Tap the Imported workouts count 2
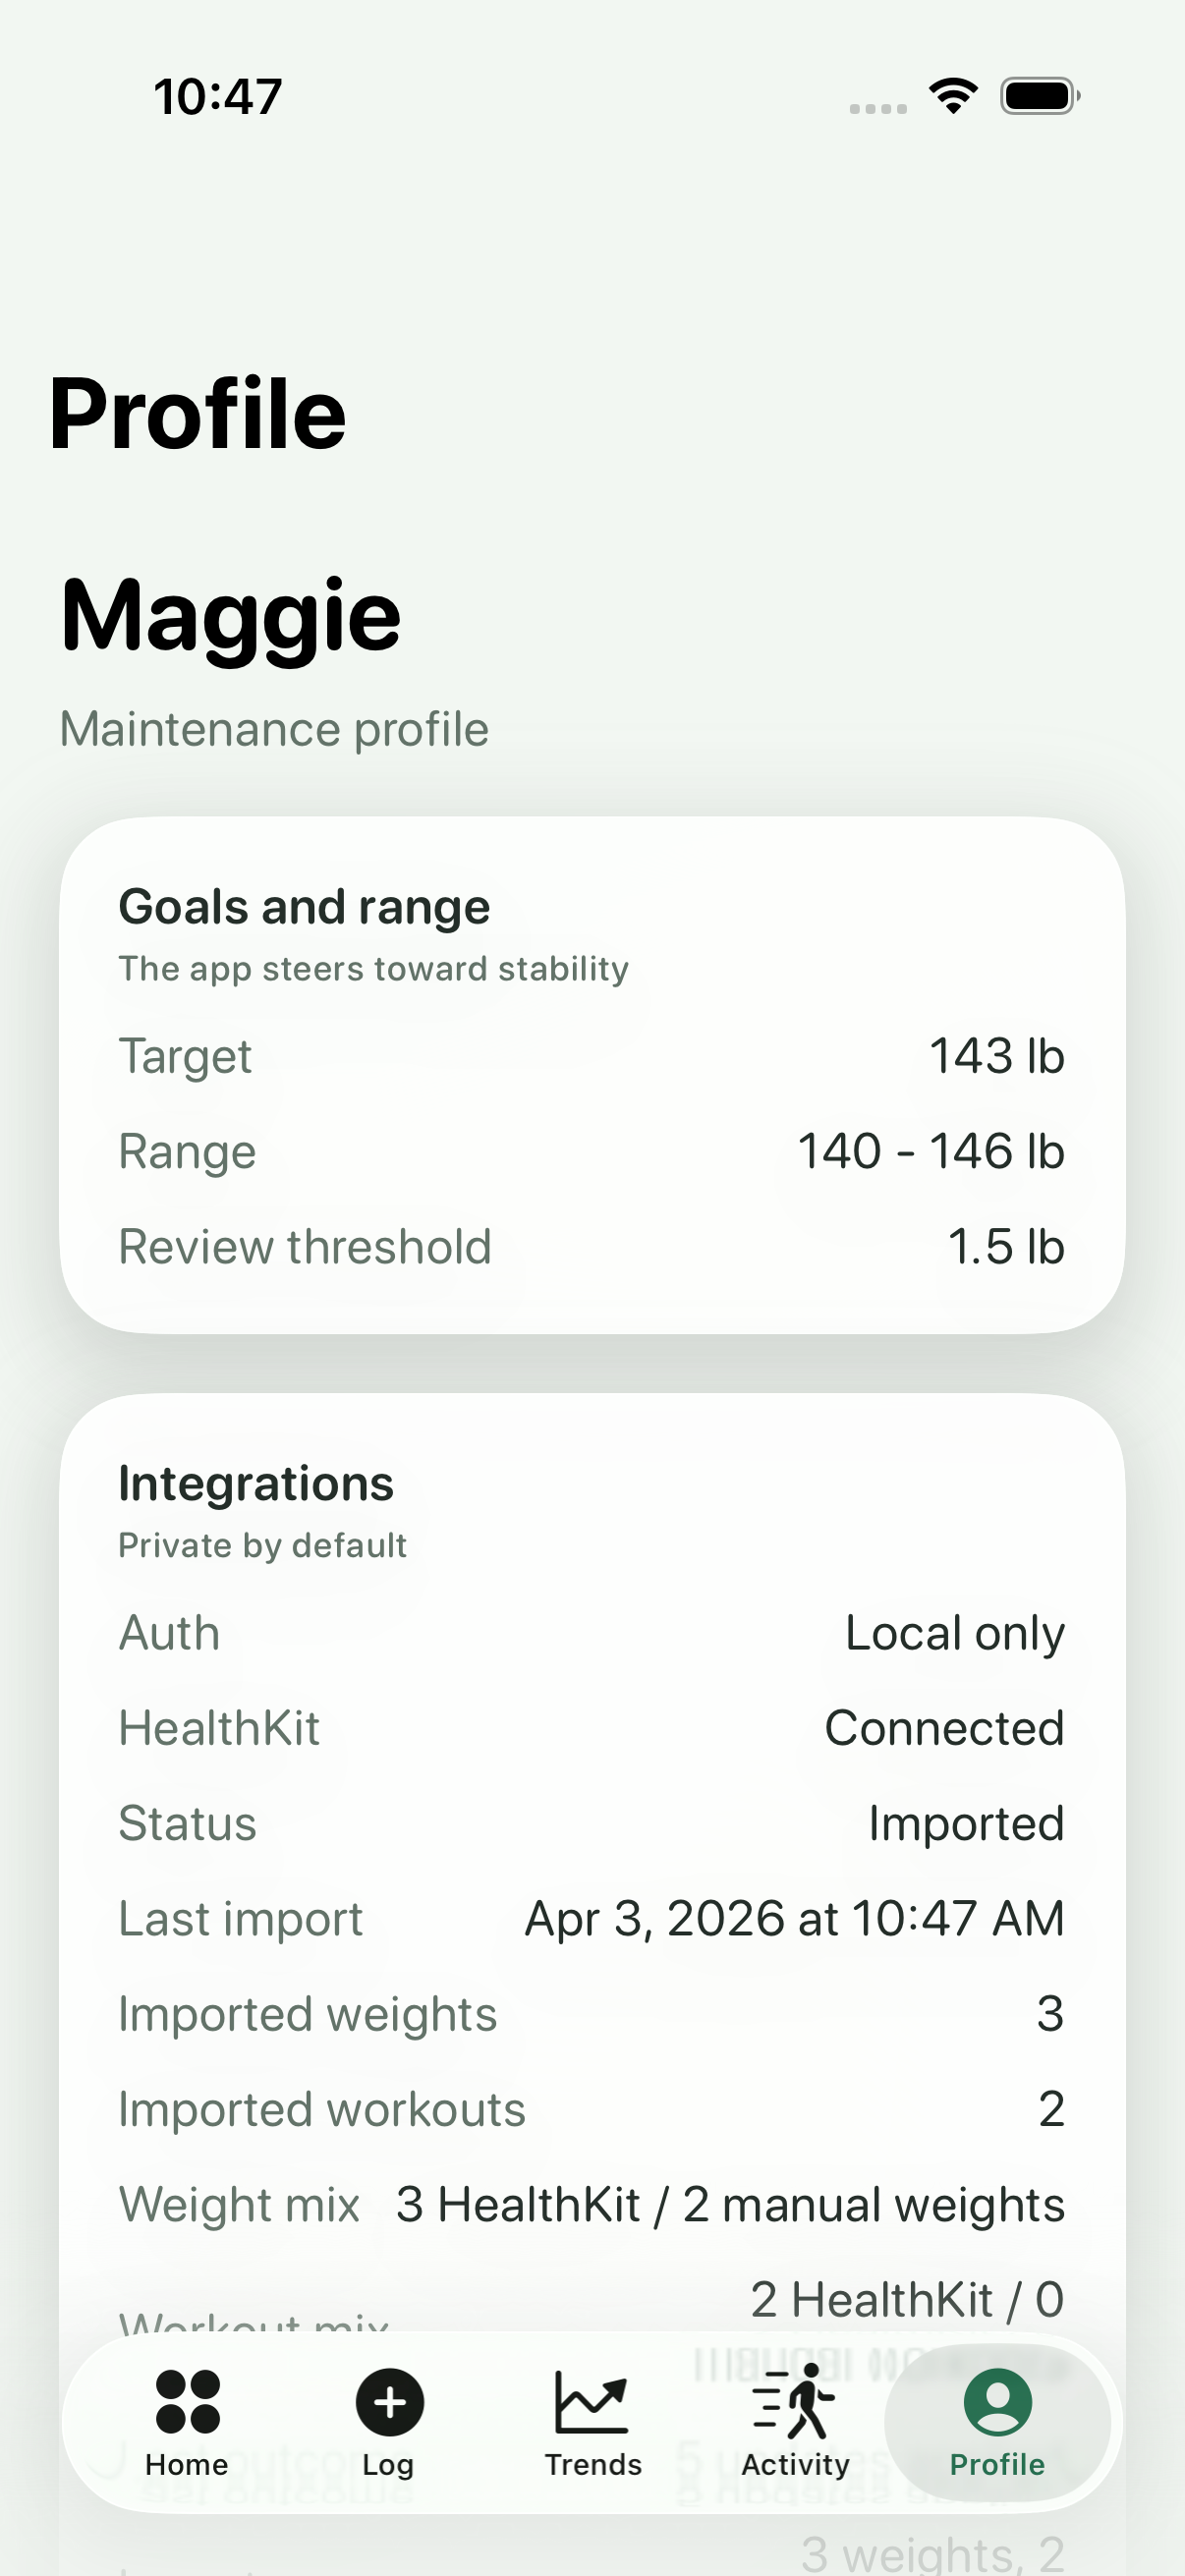 point(1051,2108)
